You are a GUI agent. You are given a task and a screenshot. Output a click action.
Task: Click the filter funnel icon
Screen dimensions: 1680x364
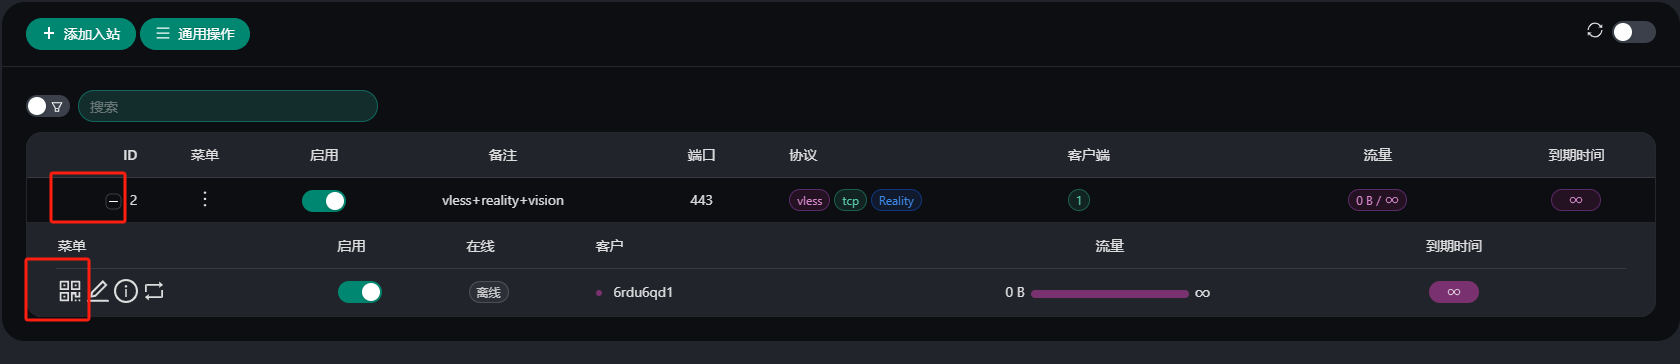57,106
